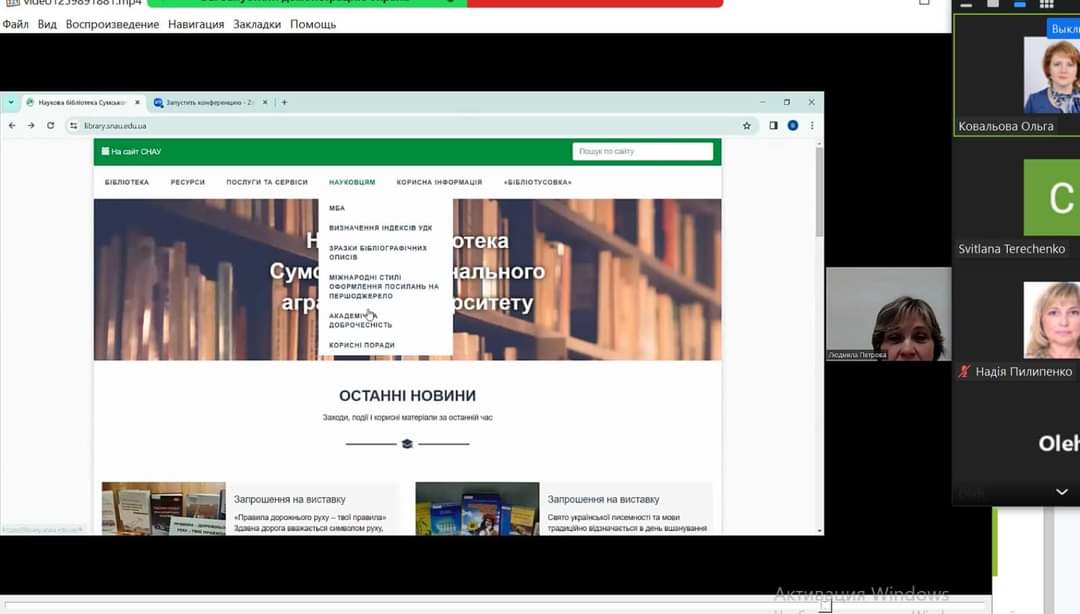The width and height of the screenshot is (1080, 614).
Task: View site information icon in address bar
Action: (73, 125)
